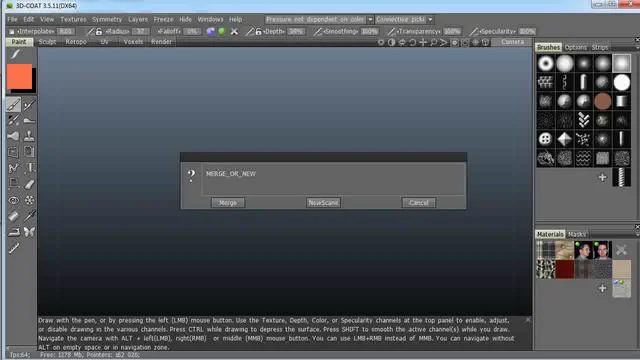The height and width of the screenshot is (360, 640).
Task: Click camera rotate icon in view toolbar
Action: coord(413,42)
